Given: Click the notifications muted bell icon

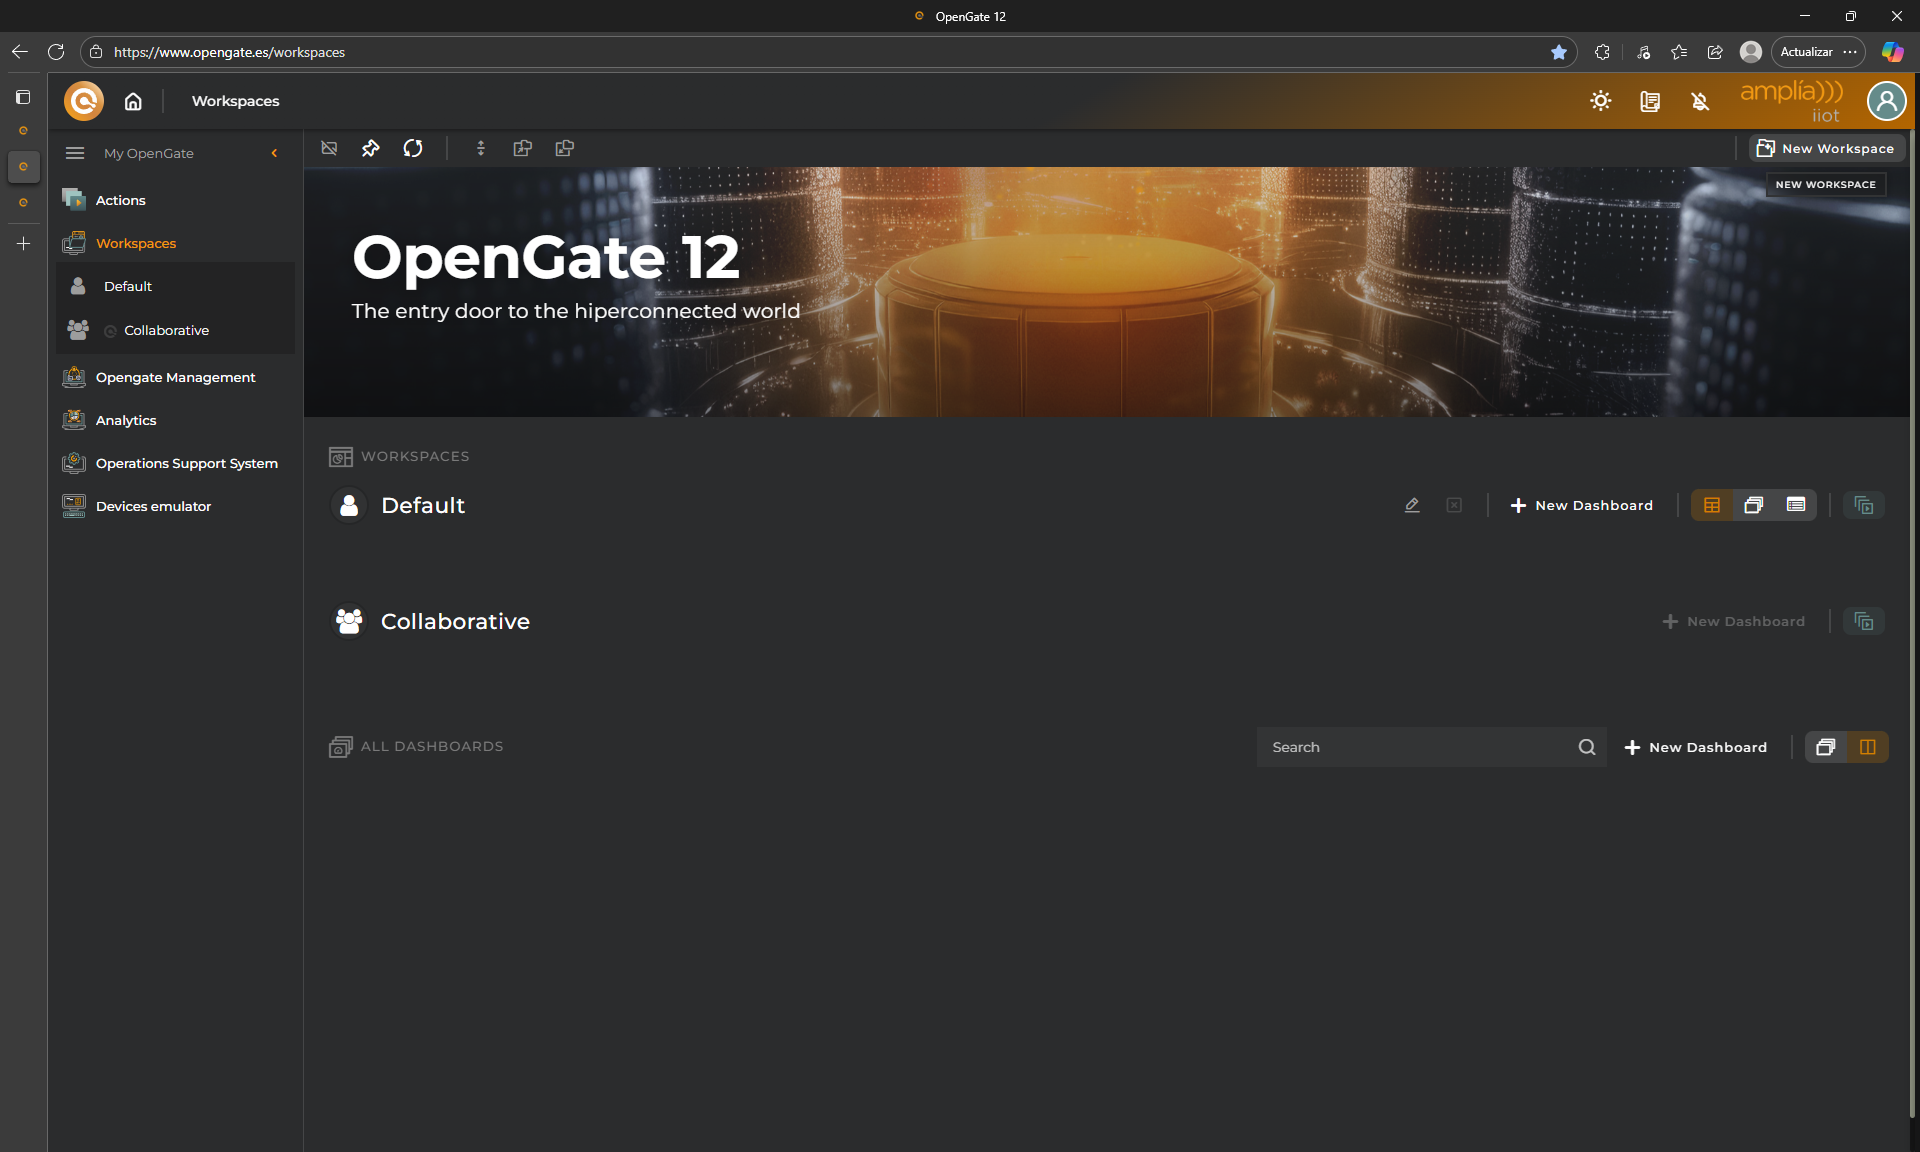Looking at the screenshot, I should pyautogui.click(x=1700, y=101).
